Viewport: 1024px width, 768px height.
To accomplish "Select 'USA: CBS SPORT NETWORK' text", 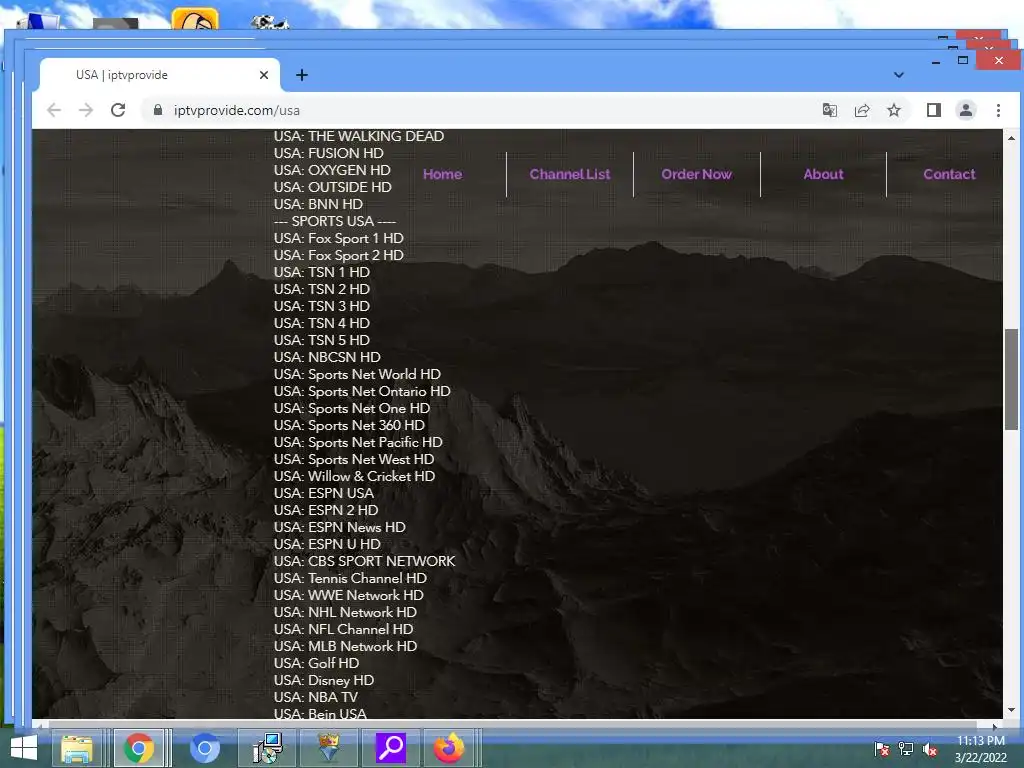I will pyautogui.click(x=364, y=561).
